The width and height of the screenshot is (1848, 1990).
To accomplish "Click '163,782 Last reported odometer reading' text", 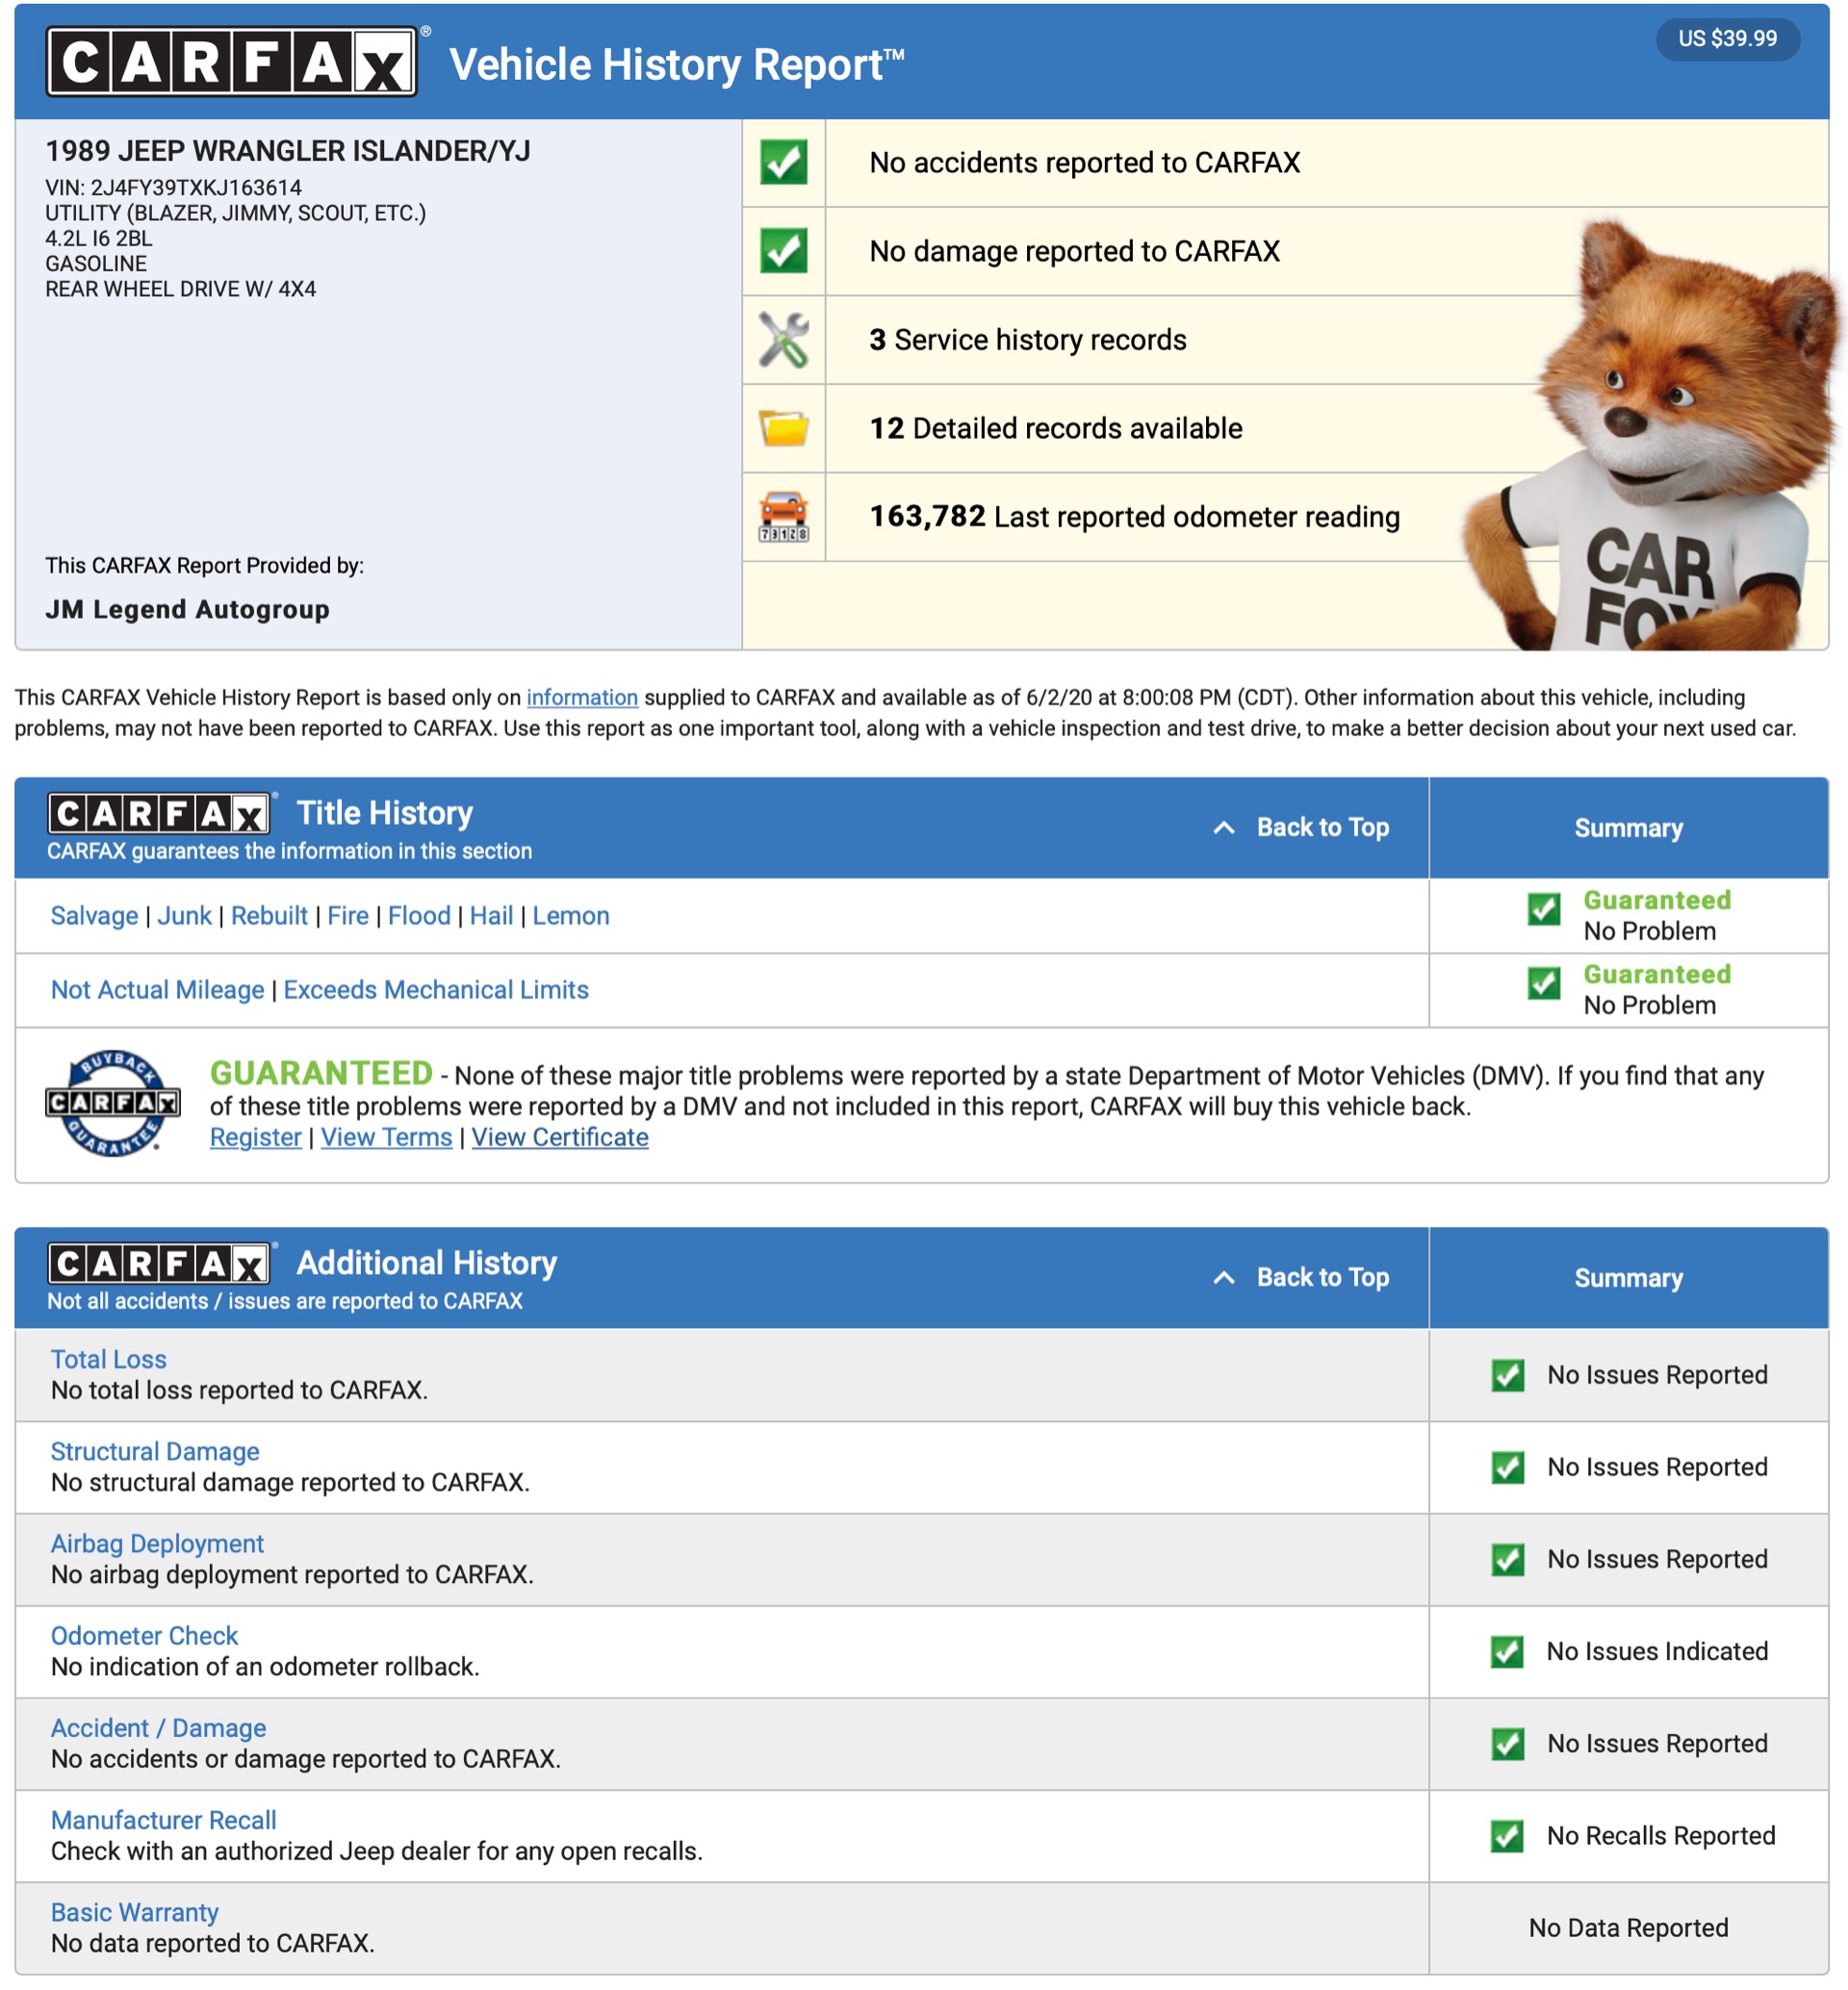I will click(x=1134, y=516).
